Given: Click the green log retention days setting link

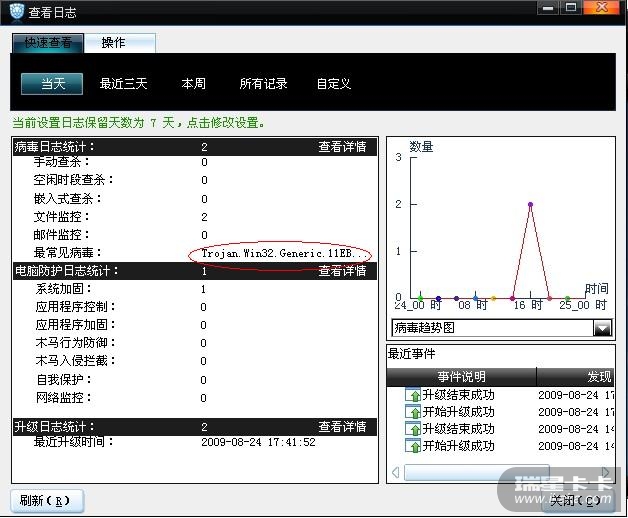Looking at the screenshot, I should click(x=138, y=123).
